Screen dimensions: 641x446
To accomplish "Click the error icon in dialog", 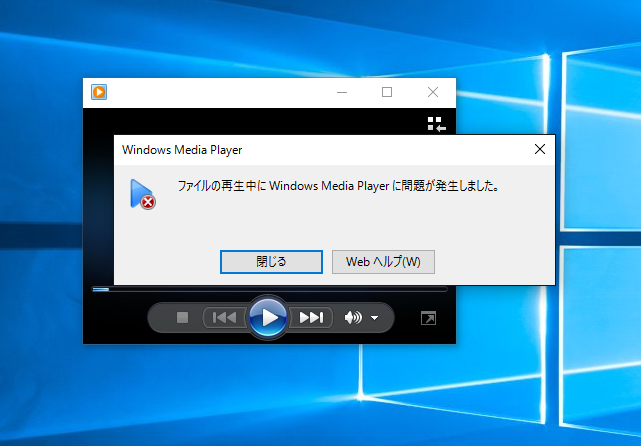I will (142, 194).
